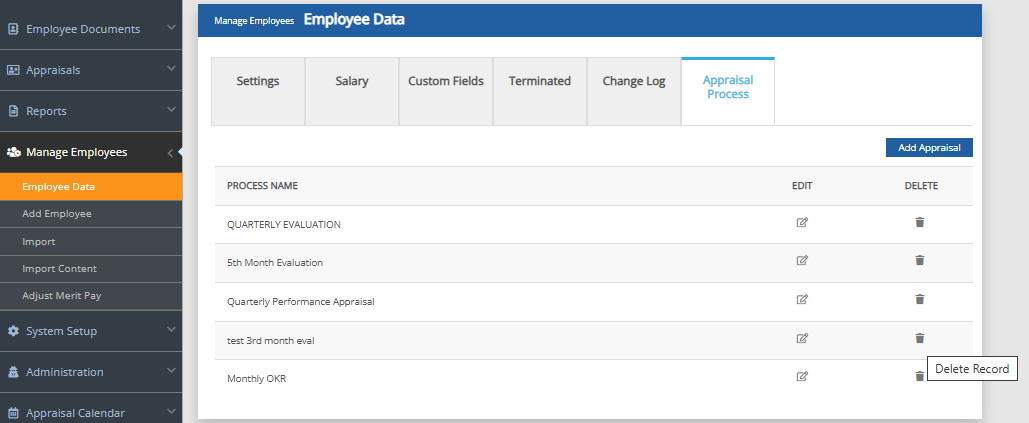Viewport: 1029px width, 423px height.
Task: Edit the test 3rd month eval process
Action: 802,339
